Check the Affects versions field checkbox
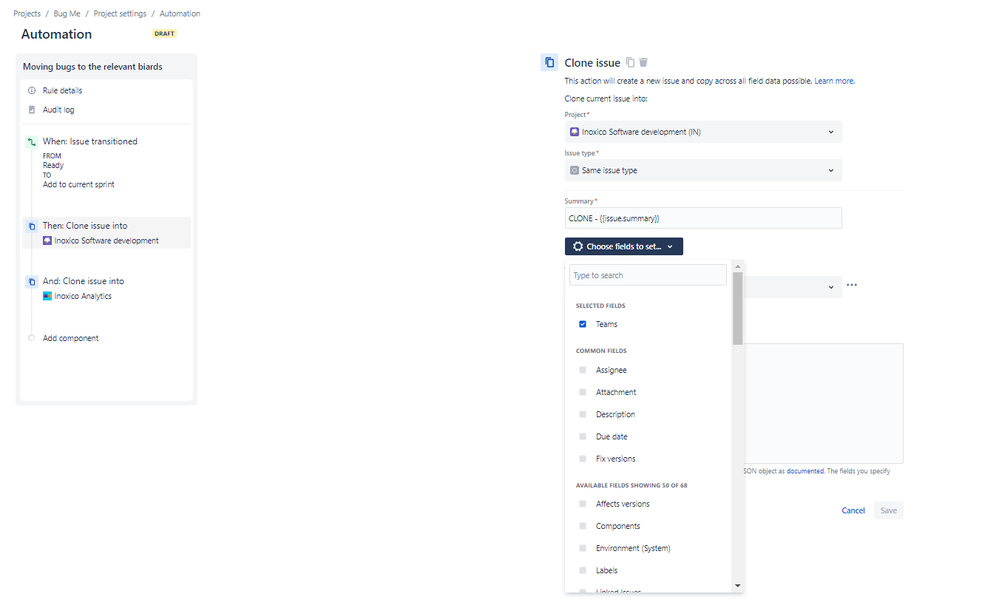 coord(582,504)
